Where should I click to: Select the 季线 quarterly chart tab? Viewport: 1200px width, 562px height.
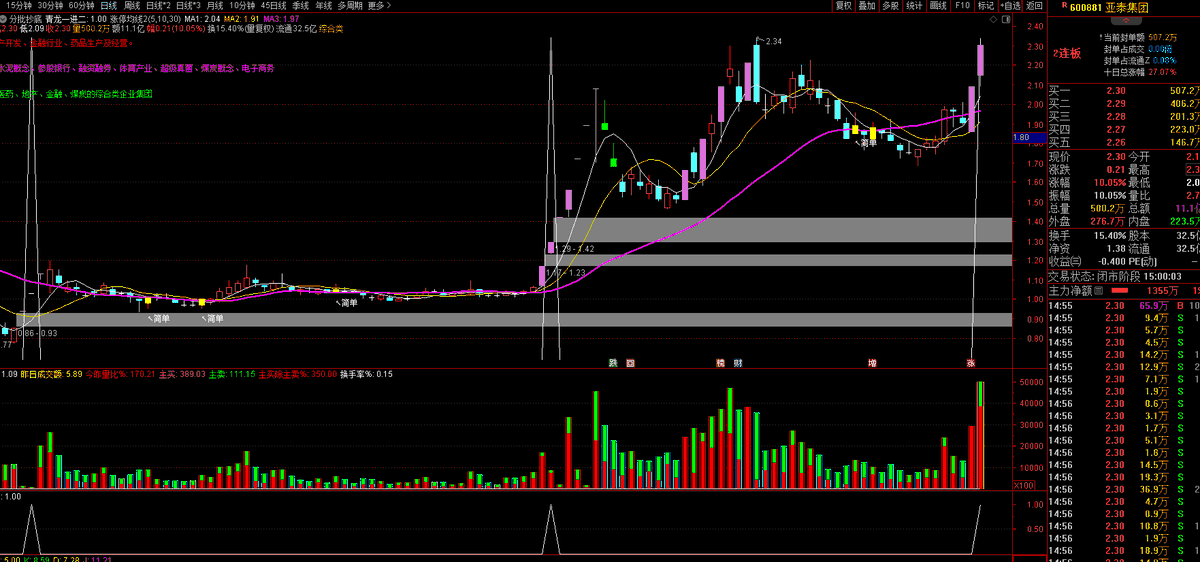pyautogui.click(x=300, y=5)
